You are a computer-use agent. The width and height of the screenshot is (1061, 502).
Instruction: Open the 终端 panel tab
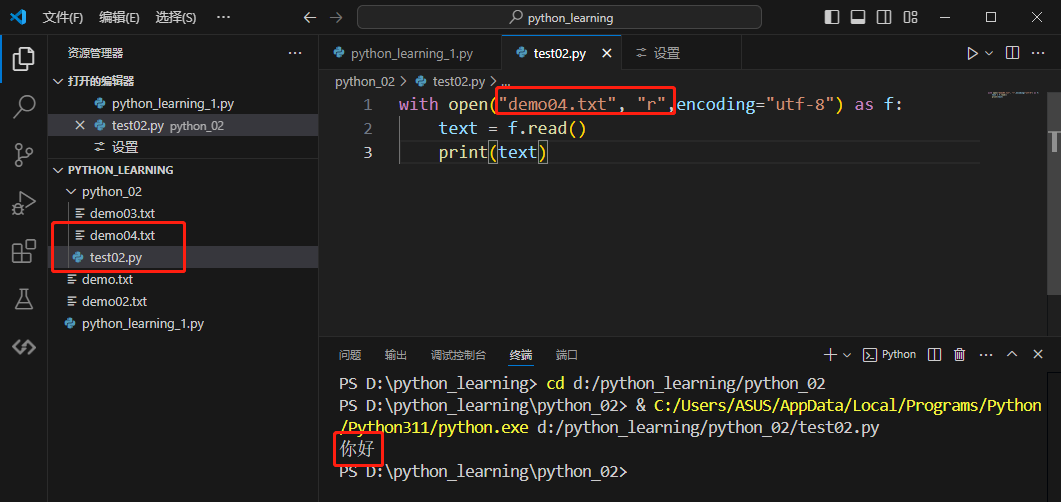(520, 355)
